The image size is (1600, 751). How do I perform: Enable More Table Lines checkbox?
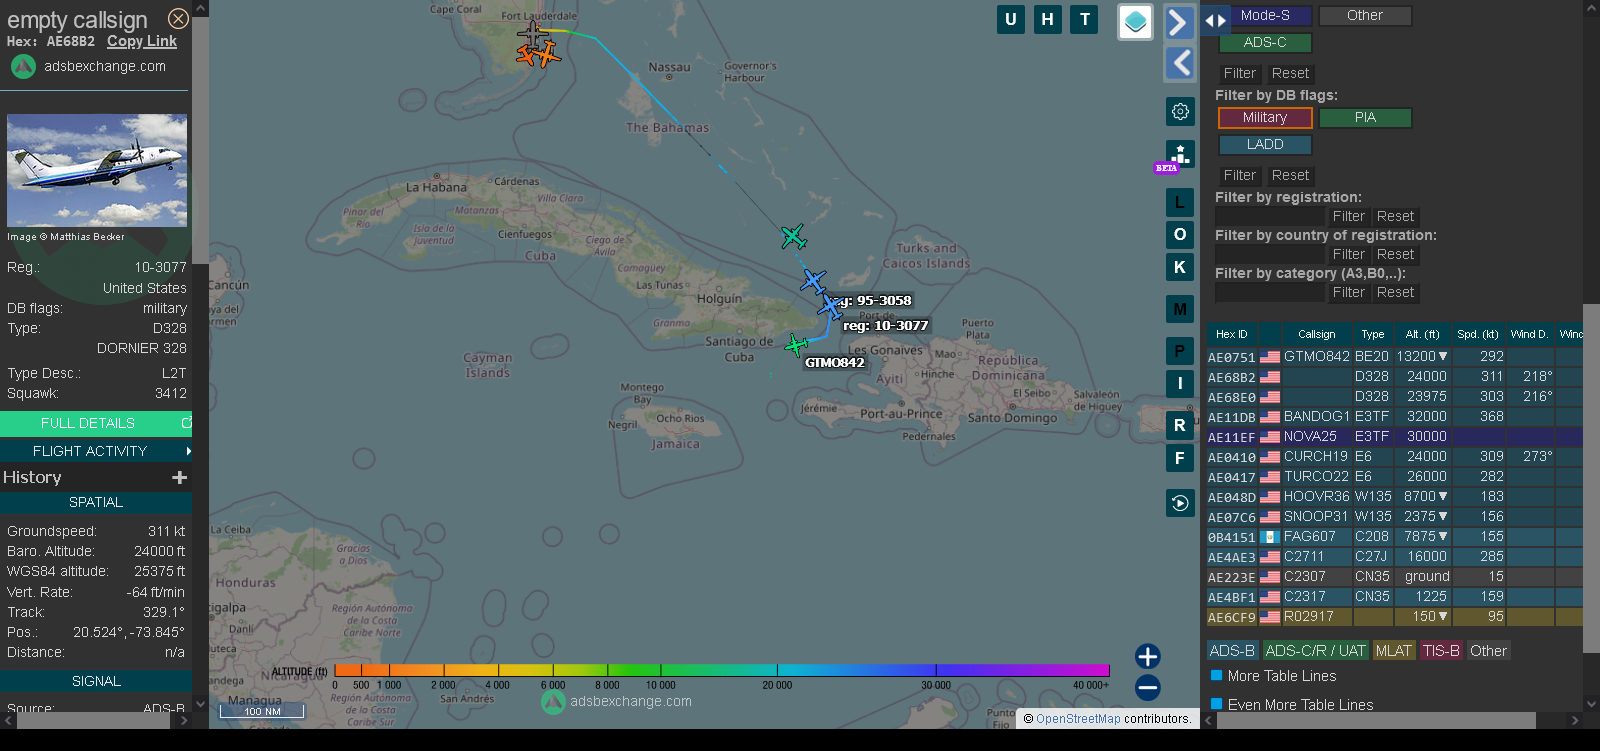pyautogui.click(x=1217, y=676)
